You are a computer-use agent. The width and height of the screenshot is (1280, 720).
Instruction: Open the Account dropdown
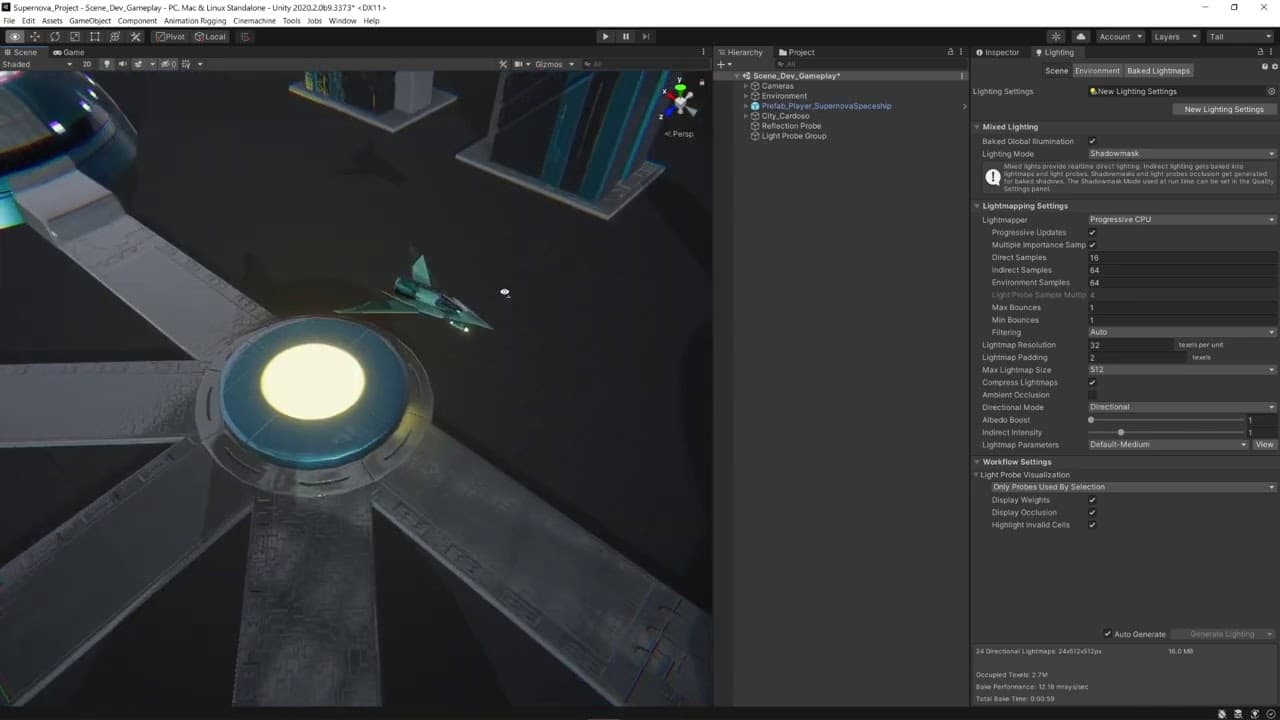click(1120, 36)
